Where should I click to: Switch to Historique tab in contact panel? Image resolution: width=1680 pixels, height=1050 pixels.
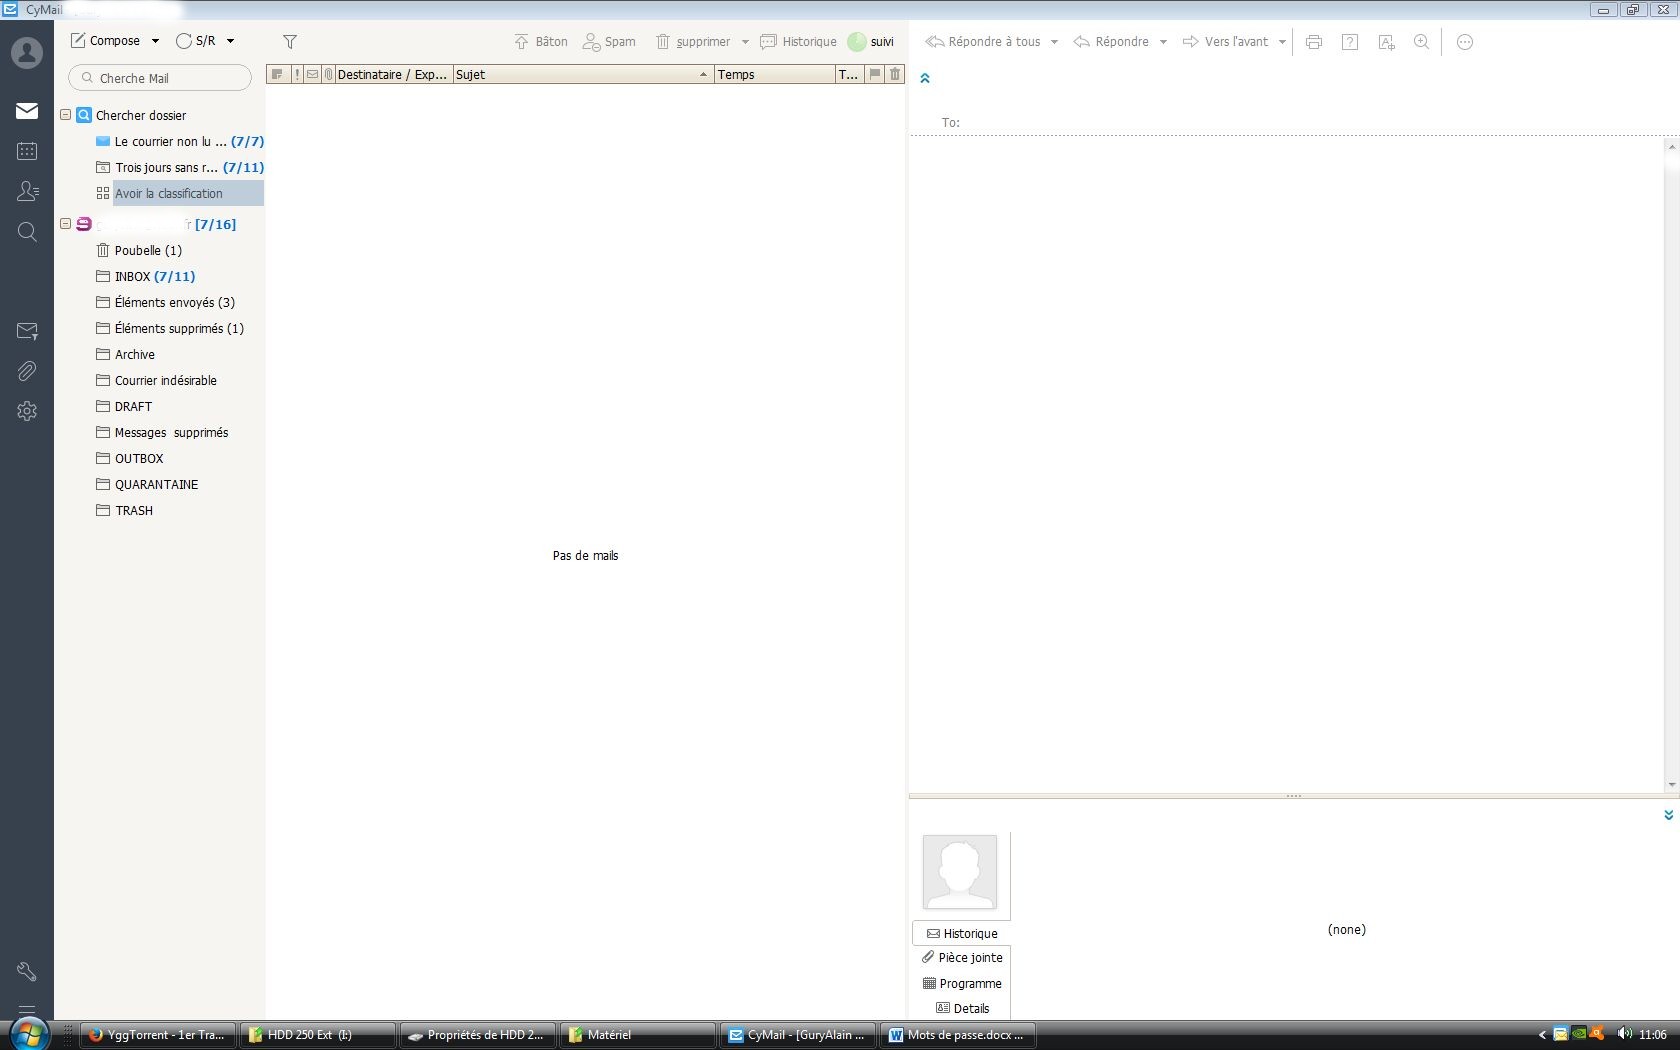click(962, 933)
